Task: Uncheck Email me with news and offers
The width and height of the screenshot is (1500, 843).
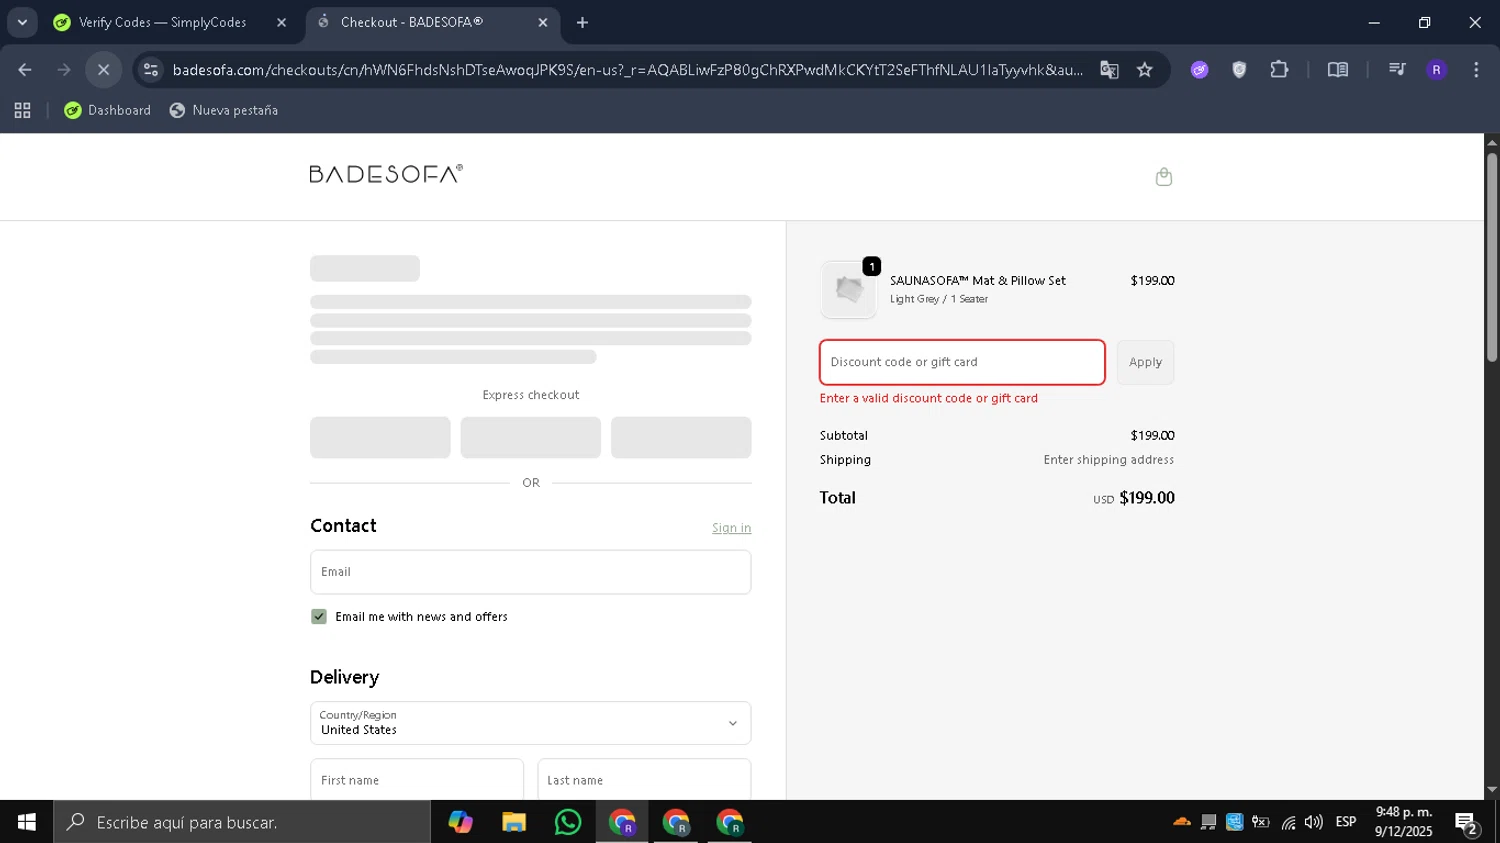Action: tap(319, 617)
